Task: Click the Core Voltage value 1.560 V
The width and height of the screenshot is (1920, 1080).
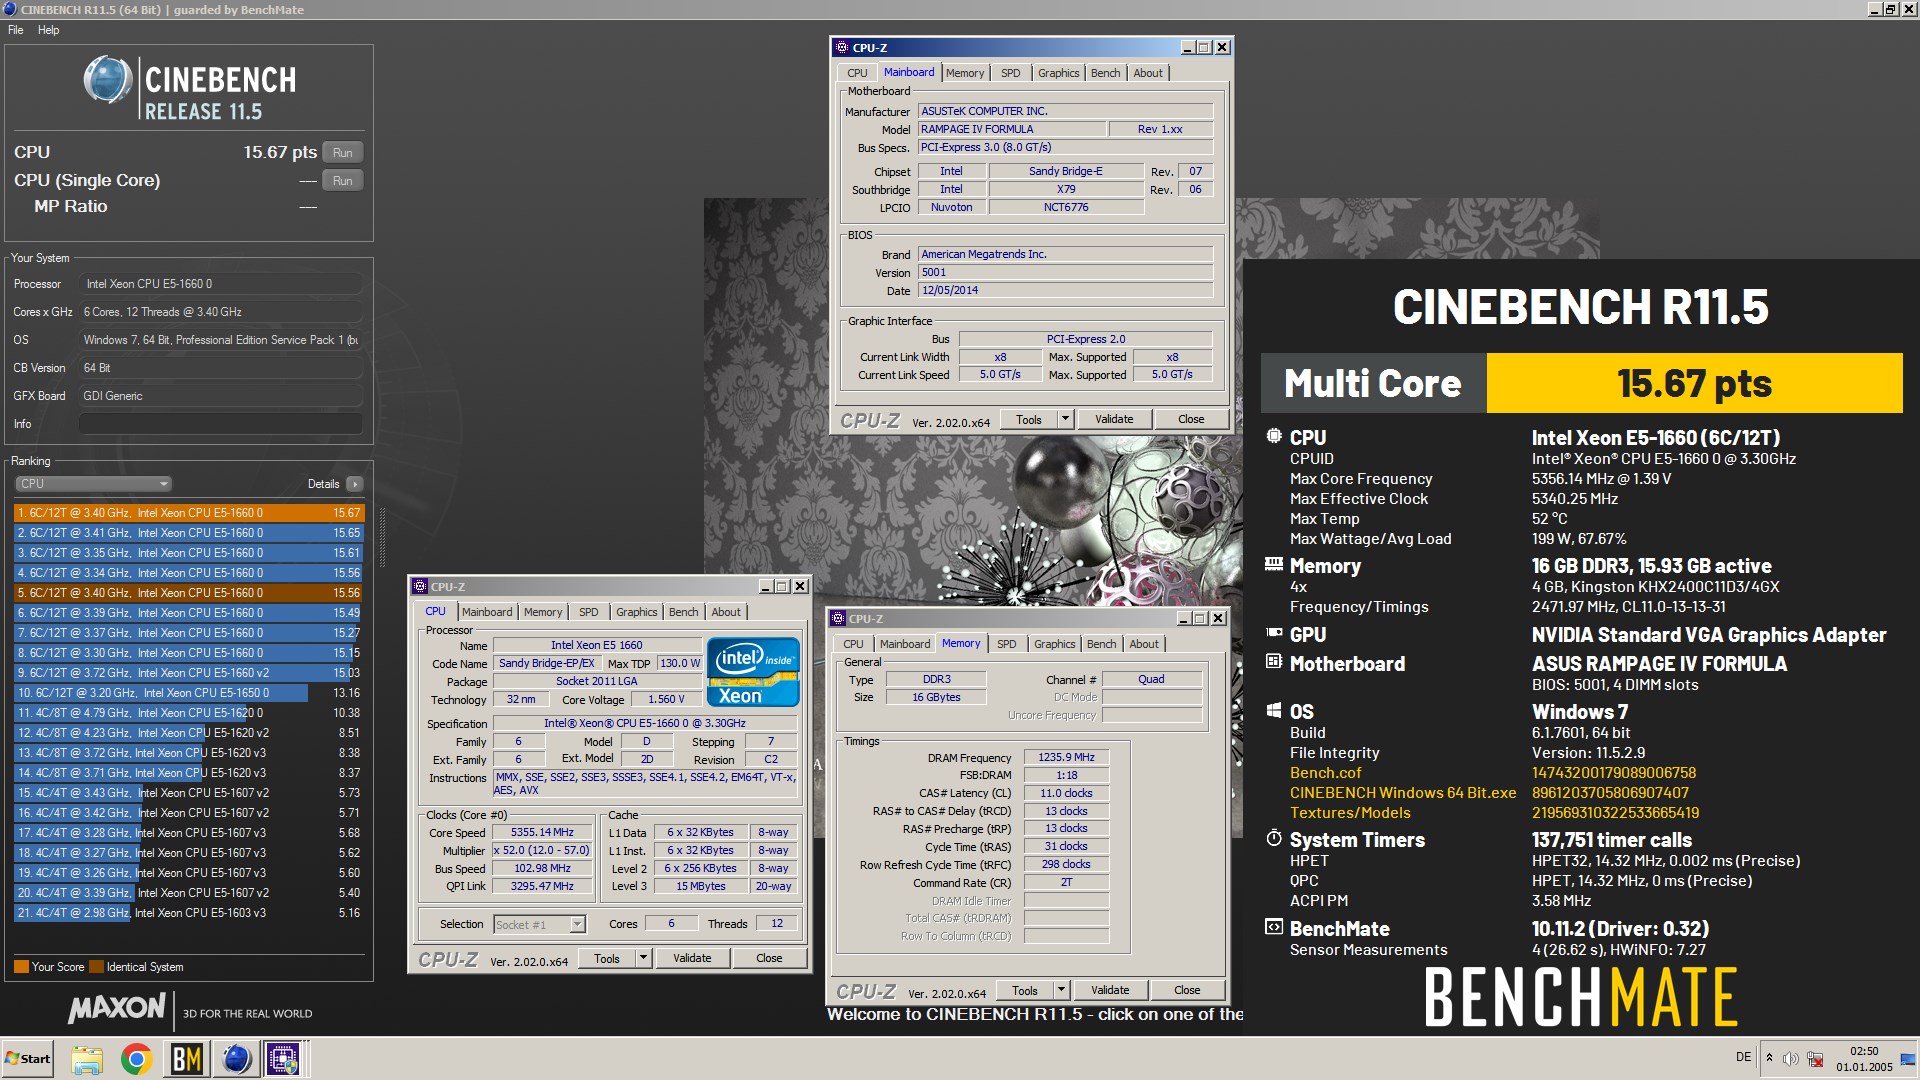Action: coord(666,699)
